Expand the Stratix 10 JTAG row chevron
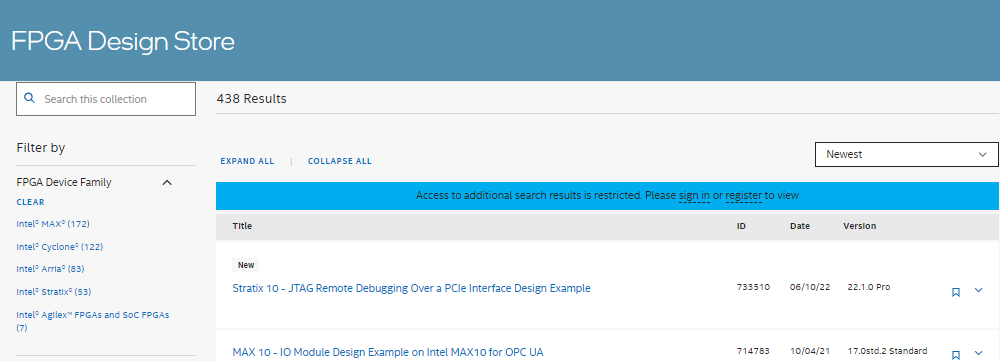This screenshot has width=1000, height=361. (x=979, y=291)
